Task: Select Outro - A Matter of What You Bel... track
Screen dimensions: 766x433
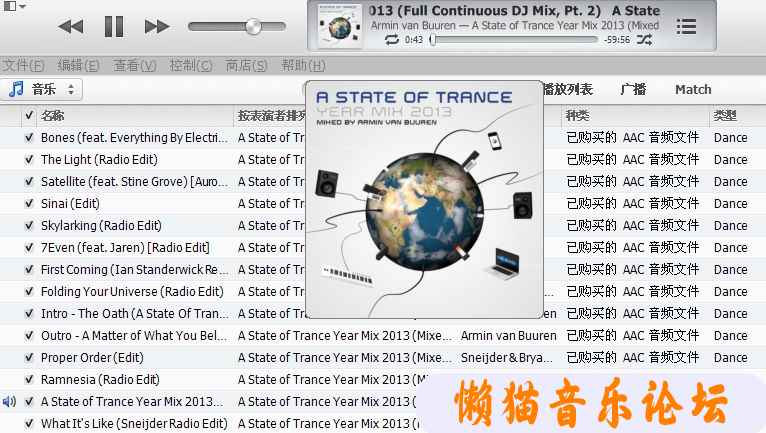Action: [x=134, y=336]
